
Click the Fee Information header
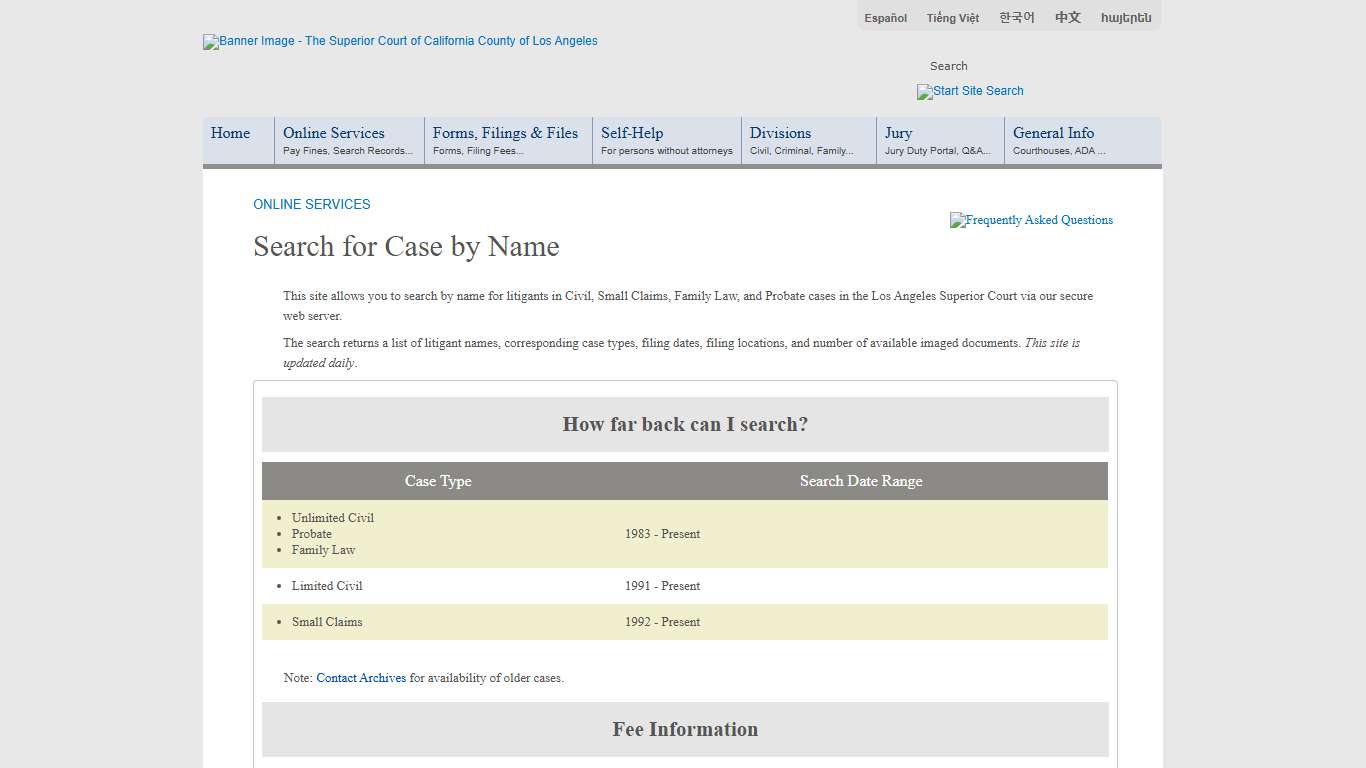[685, 729]
